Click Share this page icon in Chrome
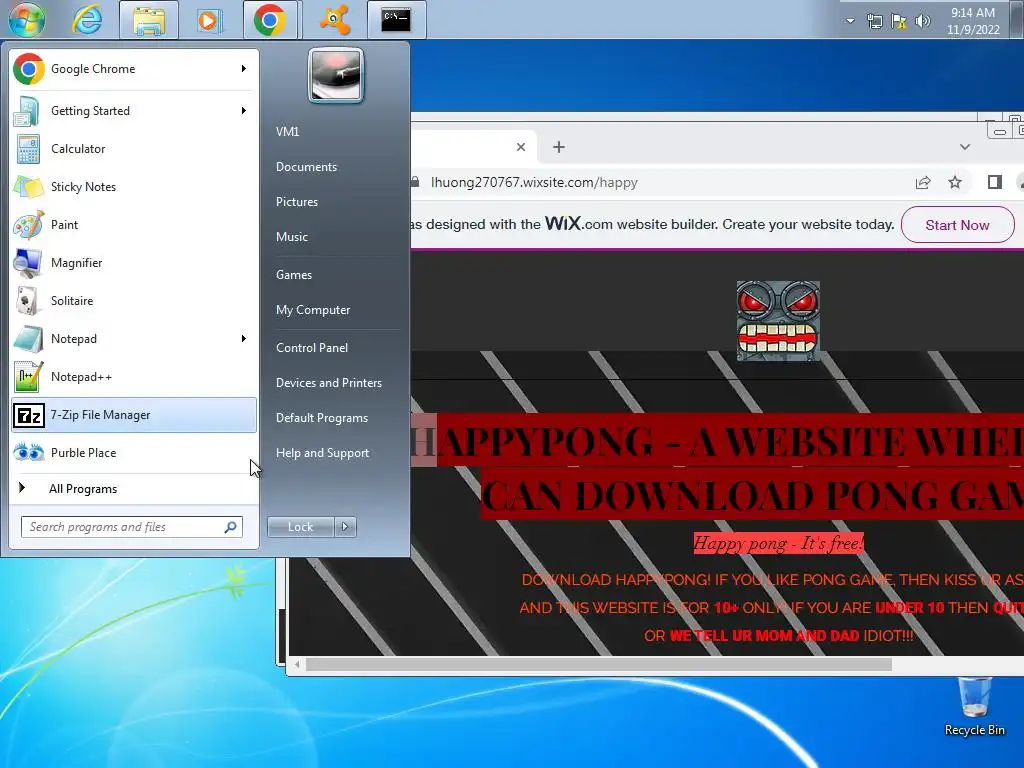Screen dimensions: 1024x768 click(923, 182)
